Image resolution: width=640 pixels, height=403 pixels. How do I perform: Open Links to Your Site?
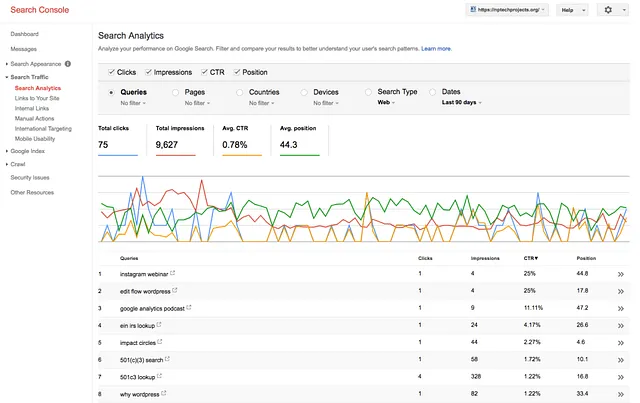click(37, 98)
